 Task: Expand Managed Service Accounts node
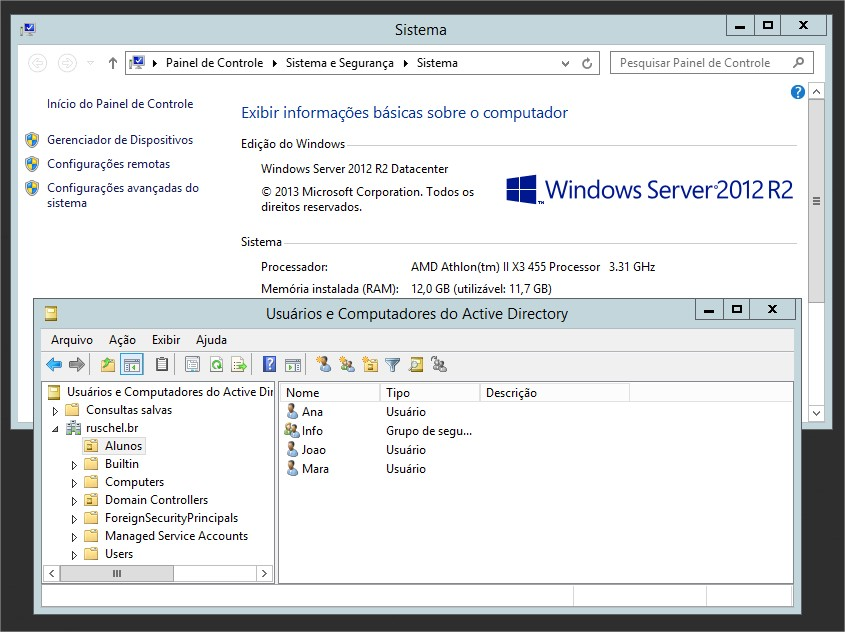[x=74, y=537]
